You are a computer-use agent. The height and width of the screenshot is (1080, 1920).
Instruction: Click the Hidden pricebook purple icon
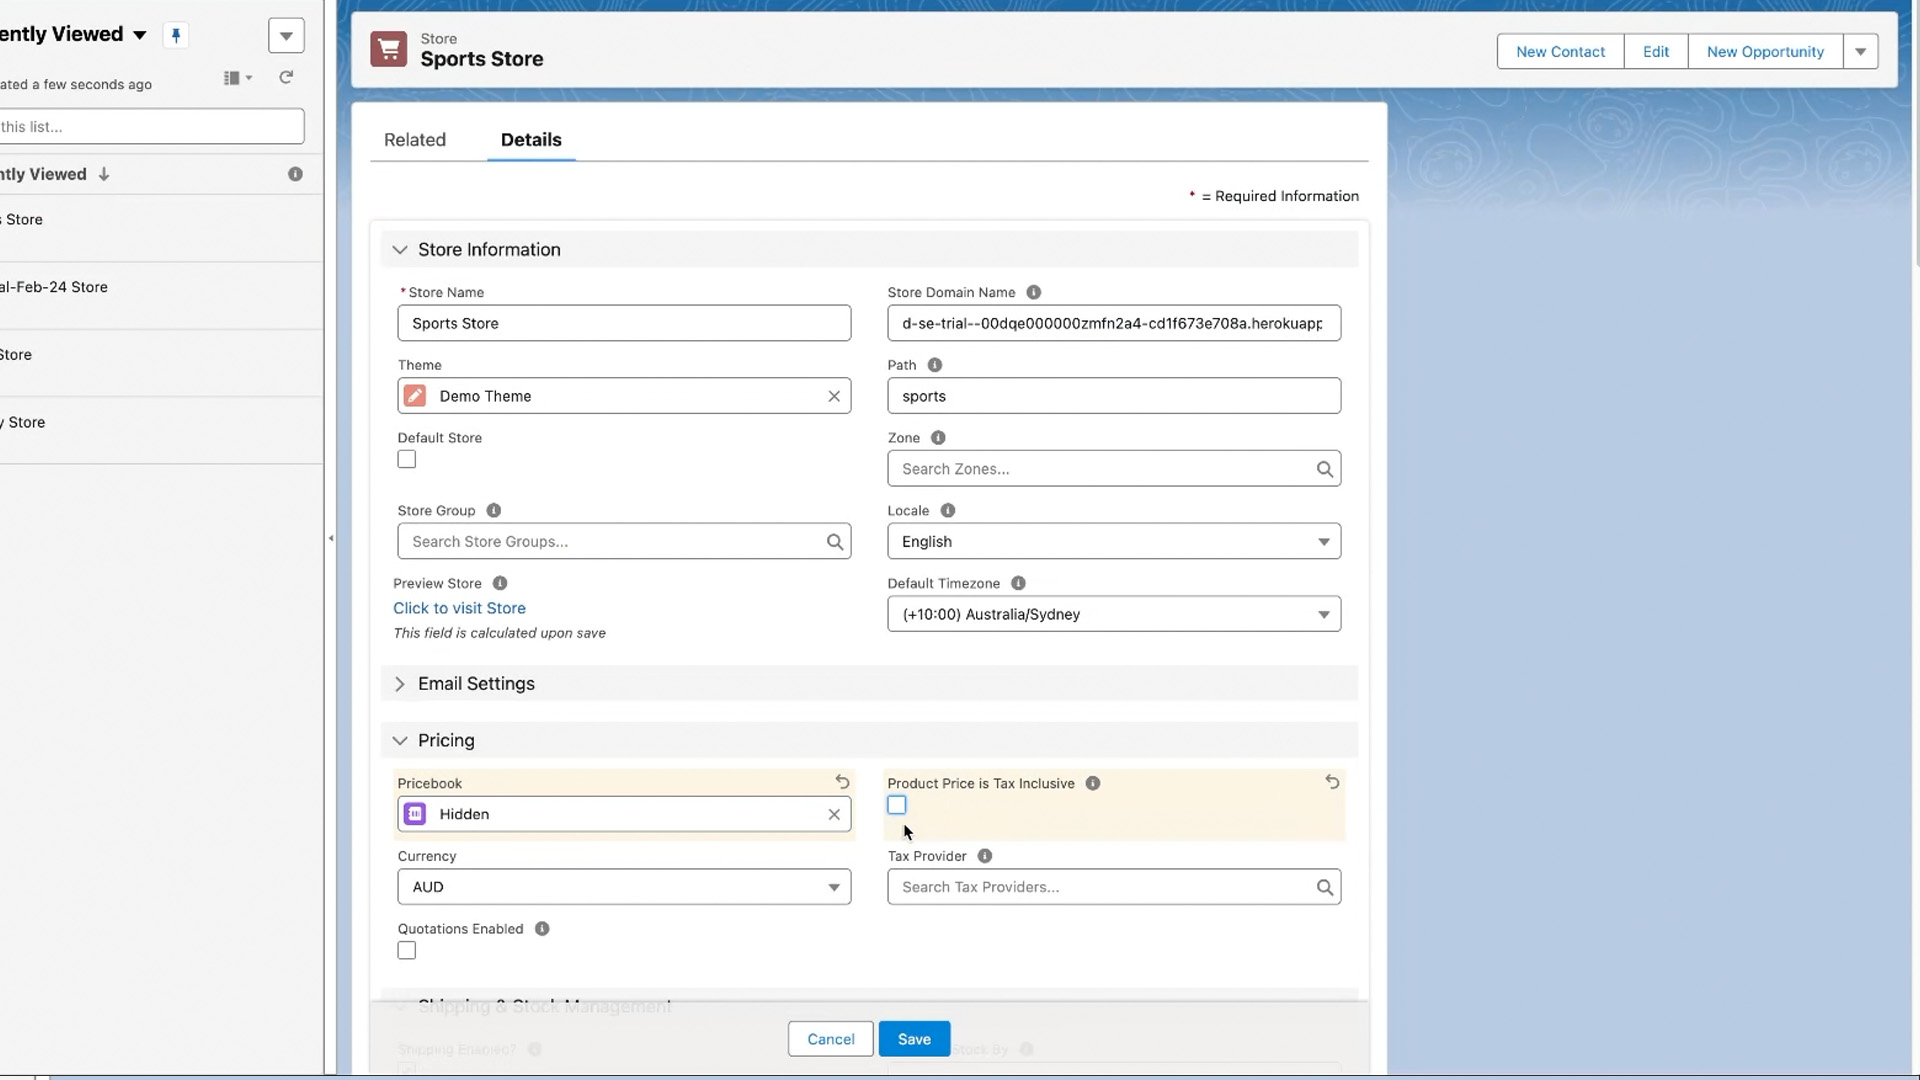click(414, 814)
